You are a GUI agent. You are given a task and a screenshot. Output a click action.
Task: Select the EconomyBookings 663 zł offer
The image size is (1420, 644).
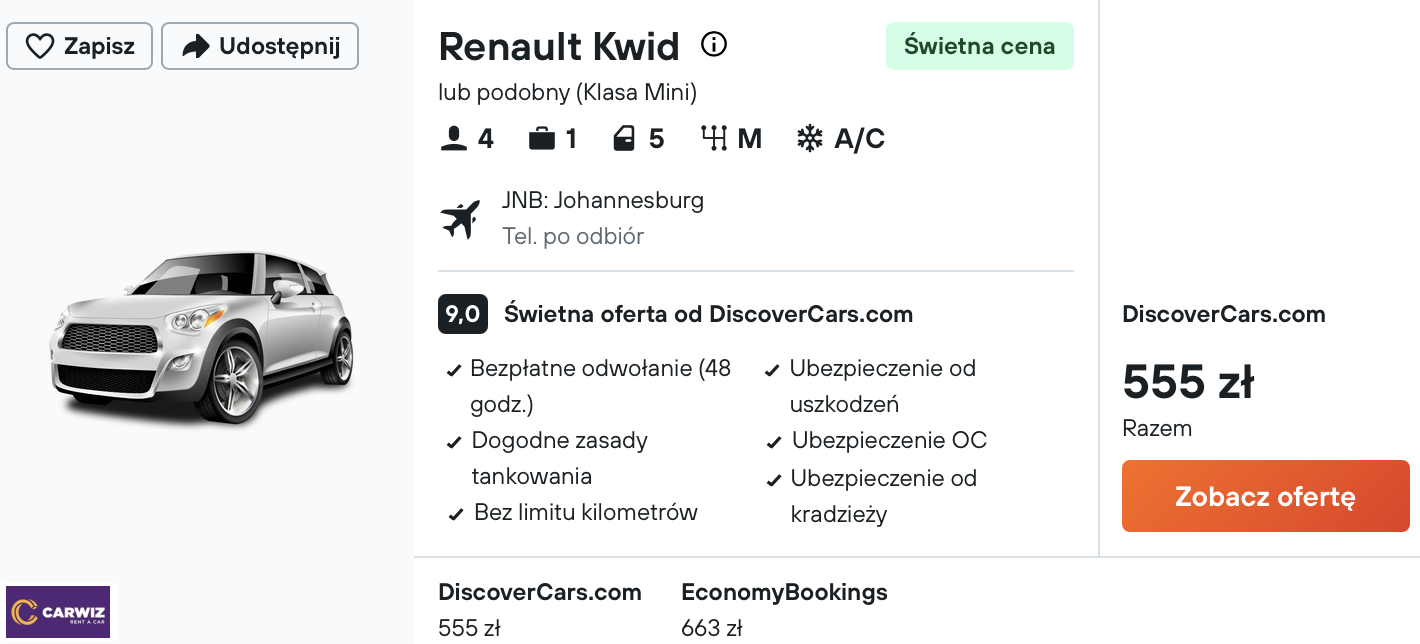pyautogui.click(x=784, y=609)
